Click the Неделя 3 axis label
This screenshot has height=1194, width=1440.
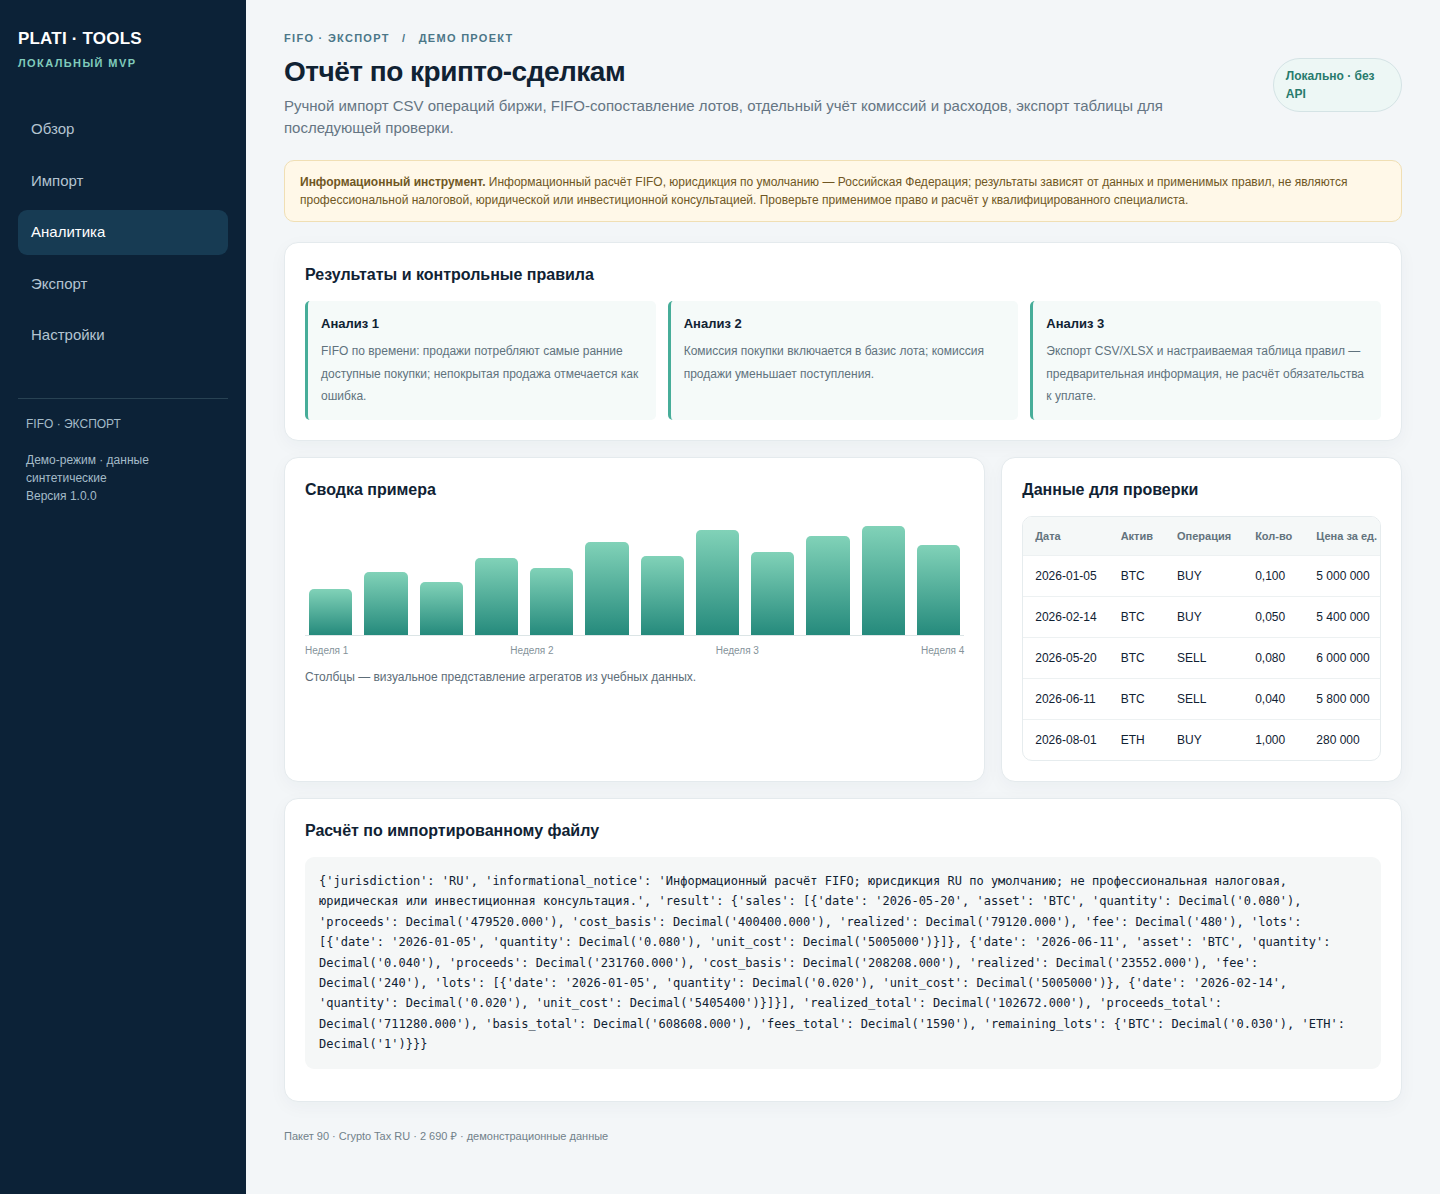[x=737, y=651]
